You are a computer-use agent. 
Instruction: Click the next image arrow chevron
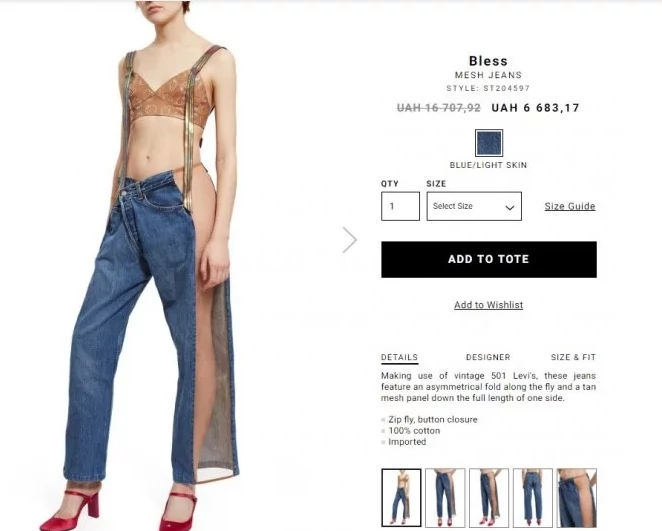(x=350, y=240)
